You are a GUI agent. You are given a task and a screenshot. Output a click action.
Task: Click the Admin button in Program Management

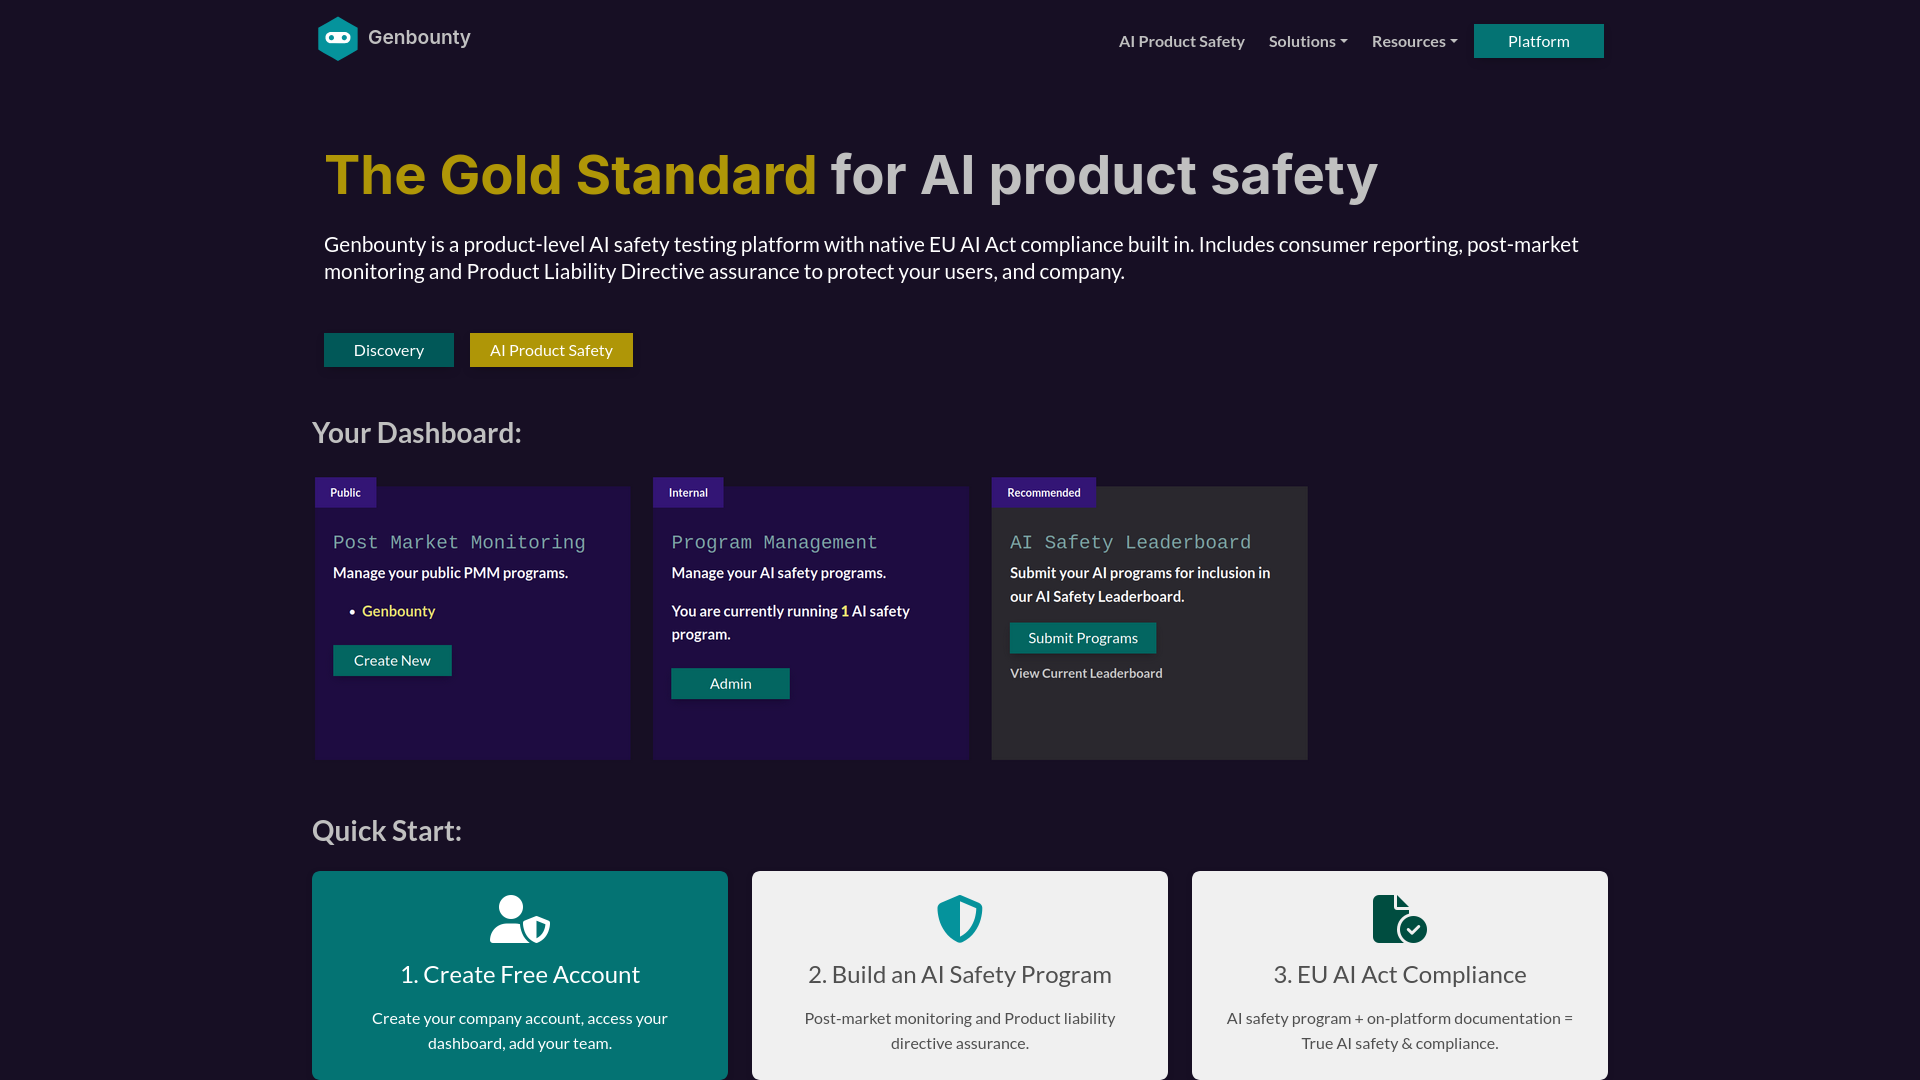tap(730, 684)
